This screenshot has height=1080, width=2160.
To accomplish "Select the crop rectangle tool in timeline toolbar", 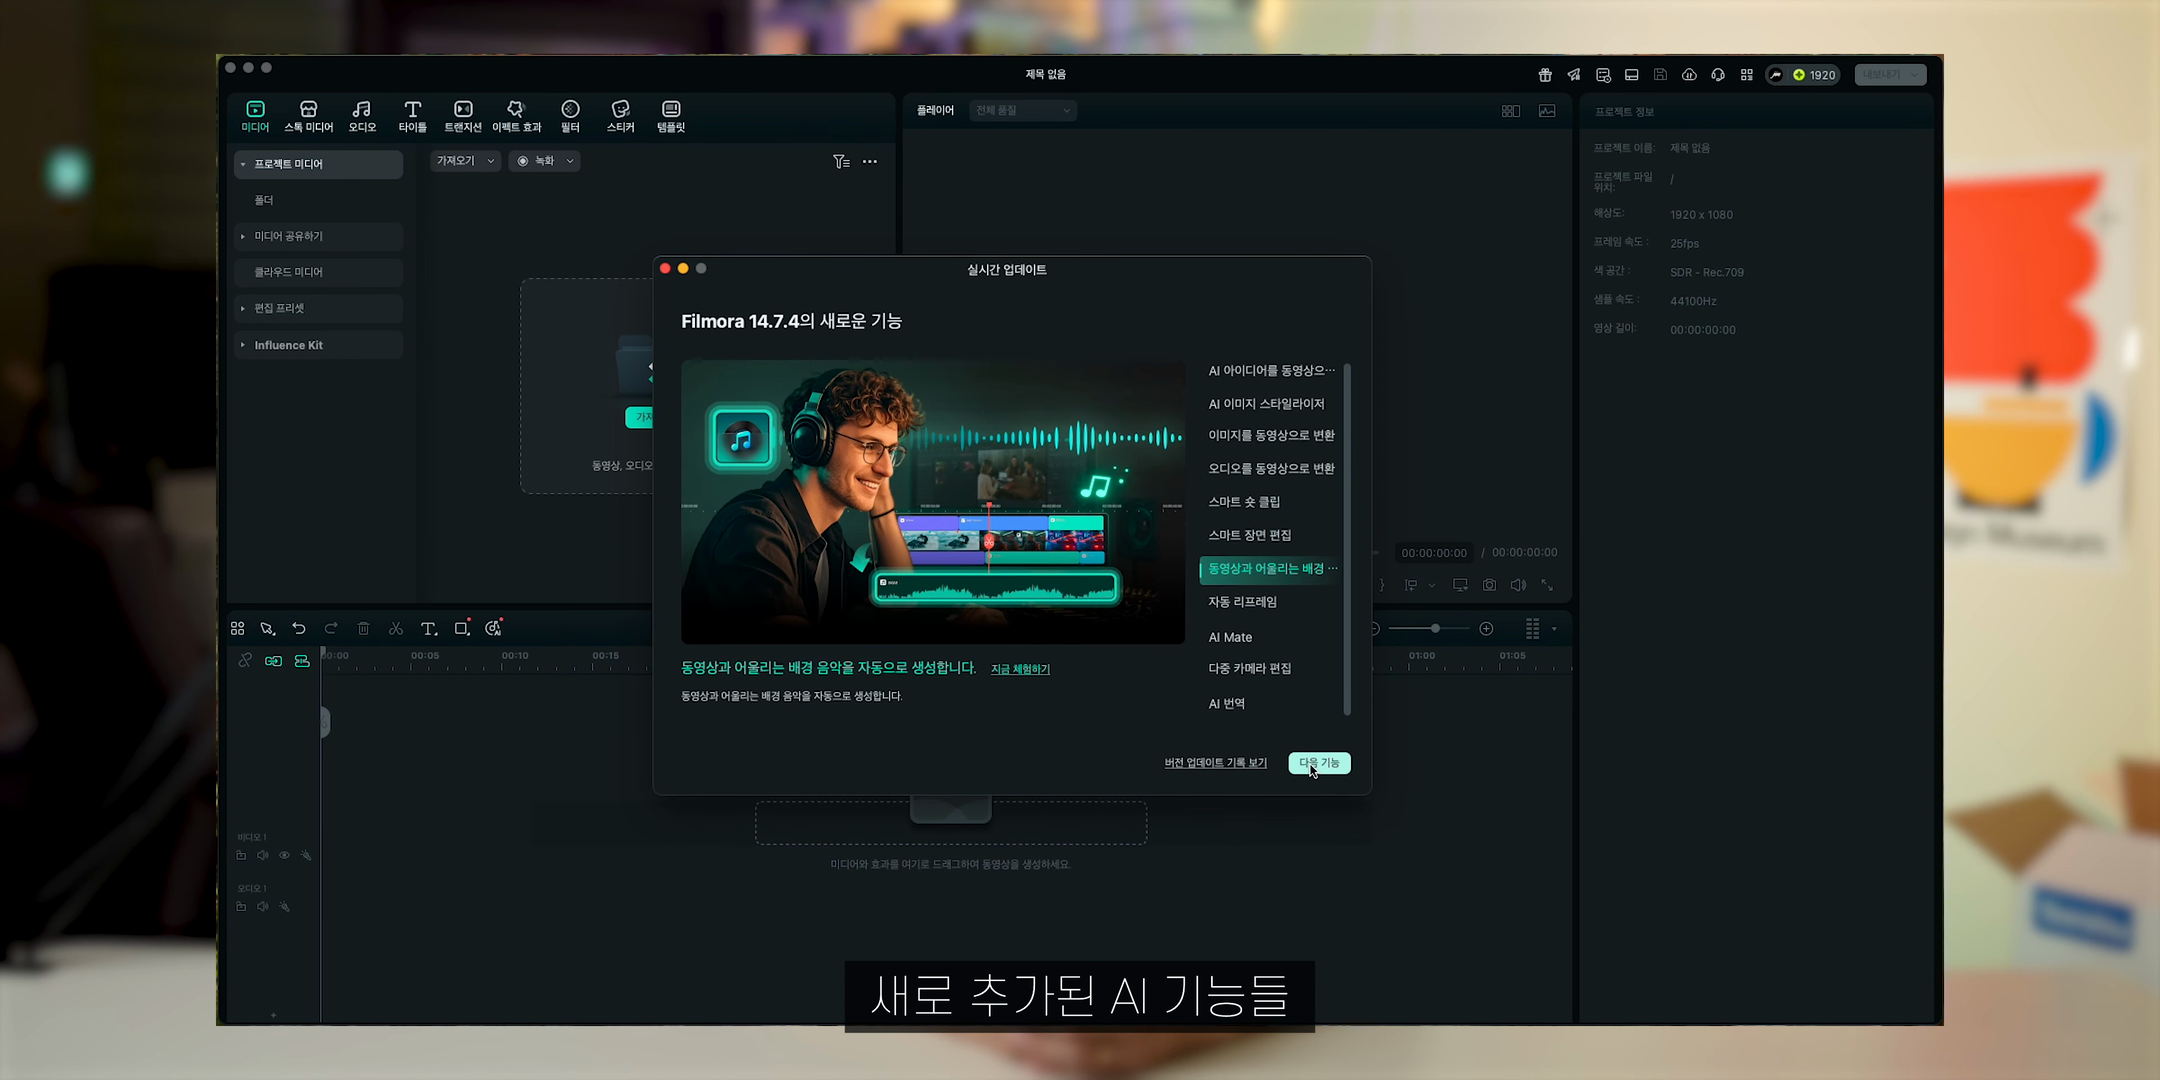I will 462,628.
